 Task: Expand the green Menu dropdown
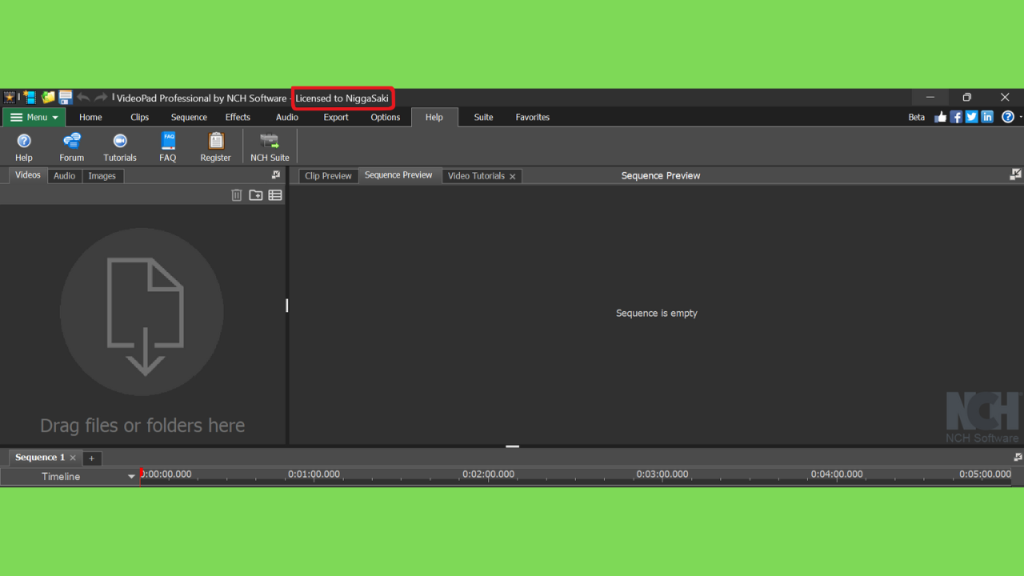(x=34, y=118)
